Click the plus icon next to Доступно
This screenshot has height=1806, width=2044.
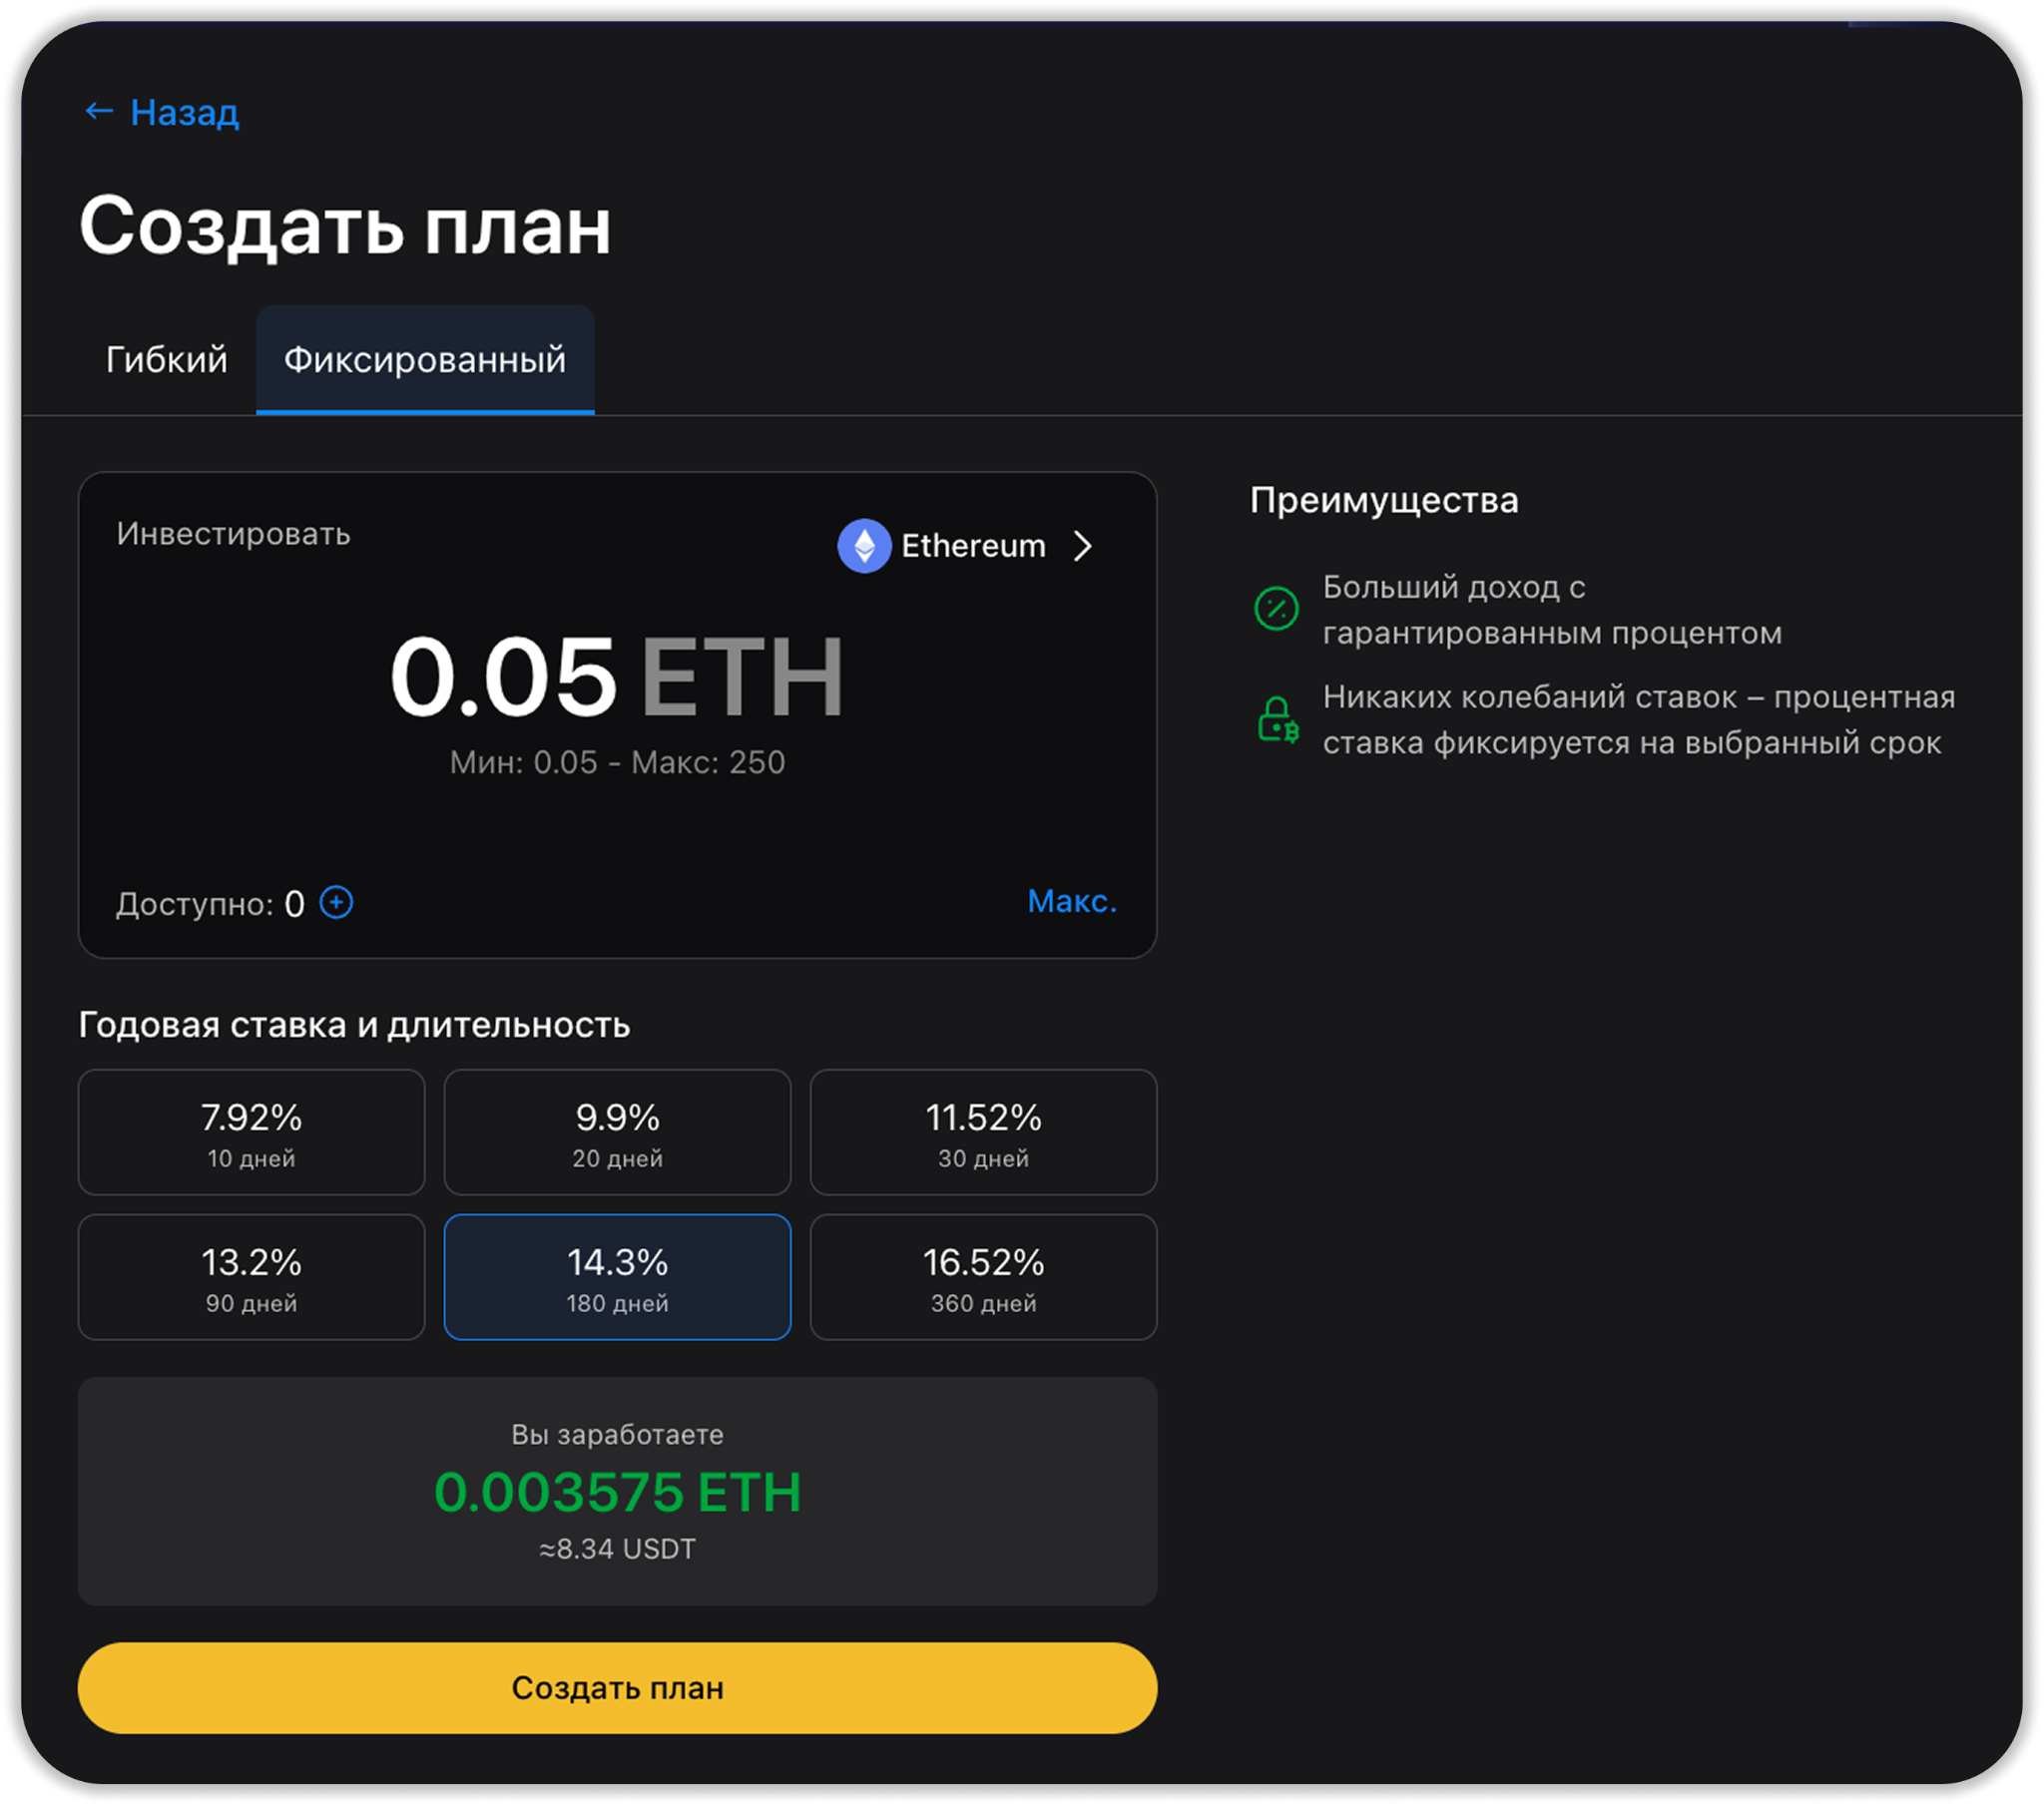[336, 903]
